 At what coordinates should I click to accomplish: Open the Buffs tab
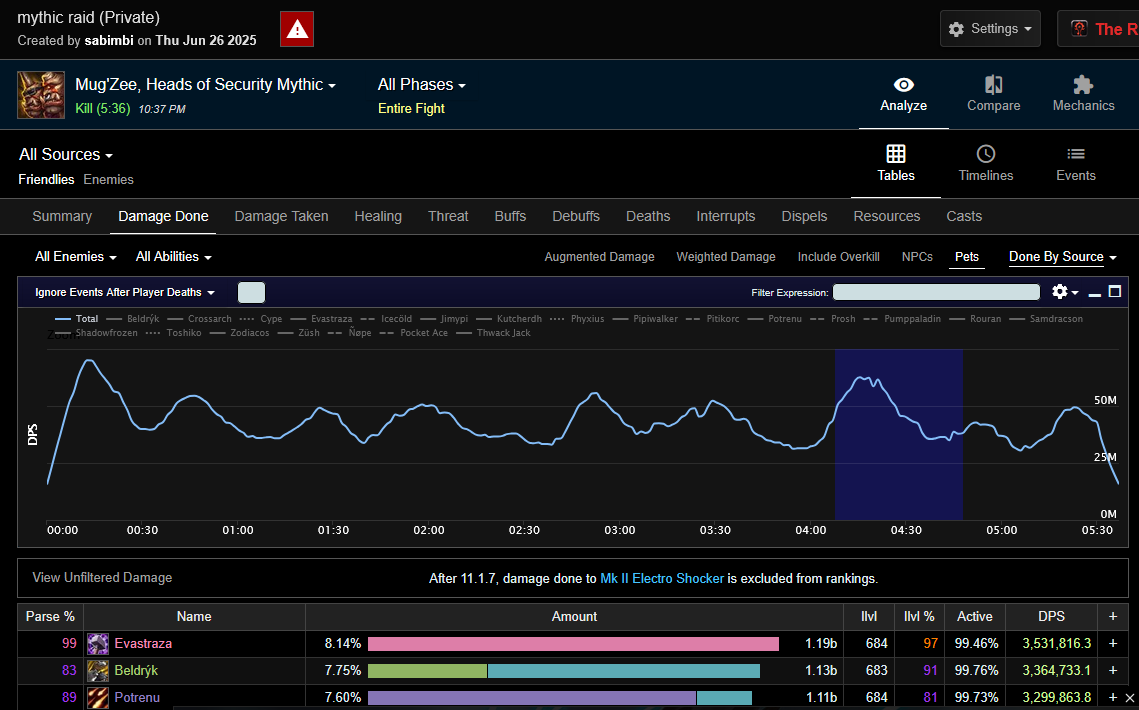point(510,217)
